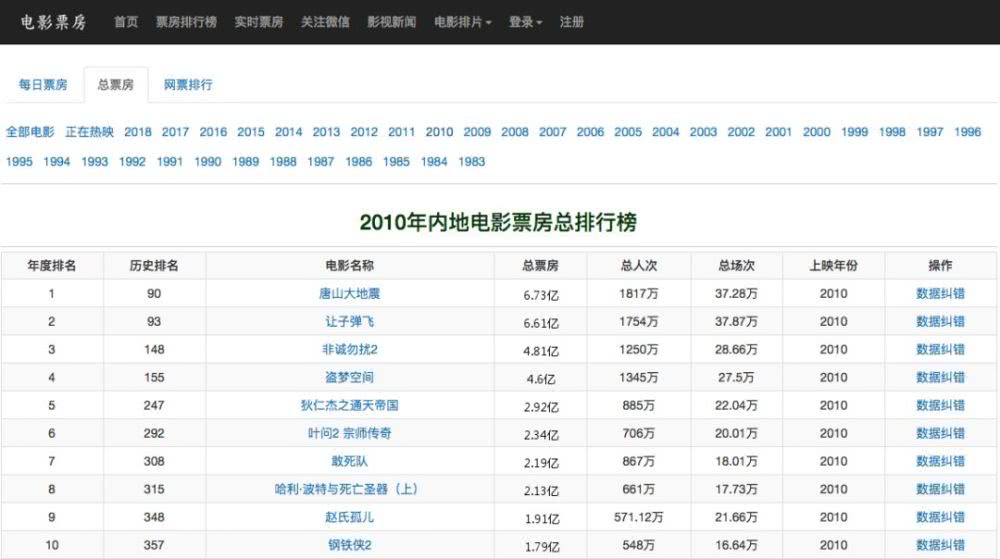Select year 2016 filter
The image size is (1000, 559).
pyautogui.click(x=213, y=131)
